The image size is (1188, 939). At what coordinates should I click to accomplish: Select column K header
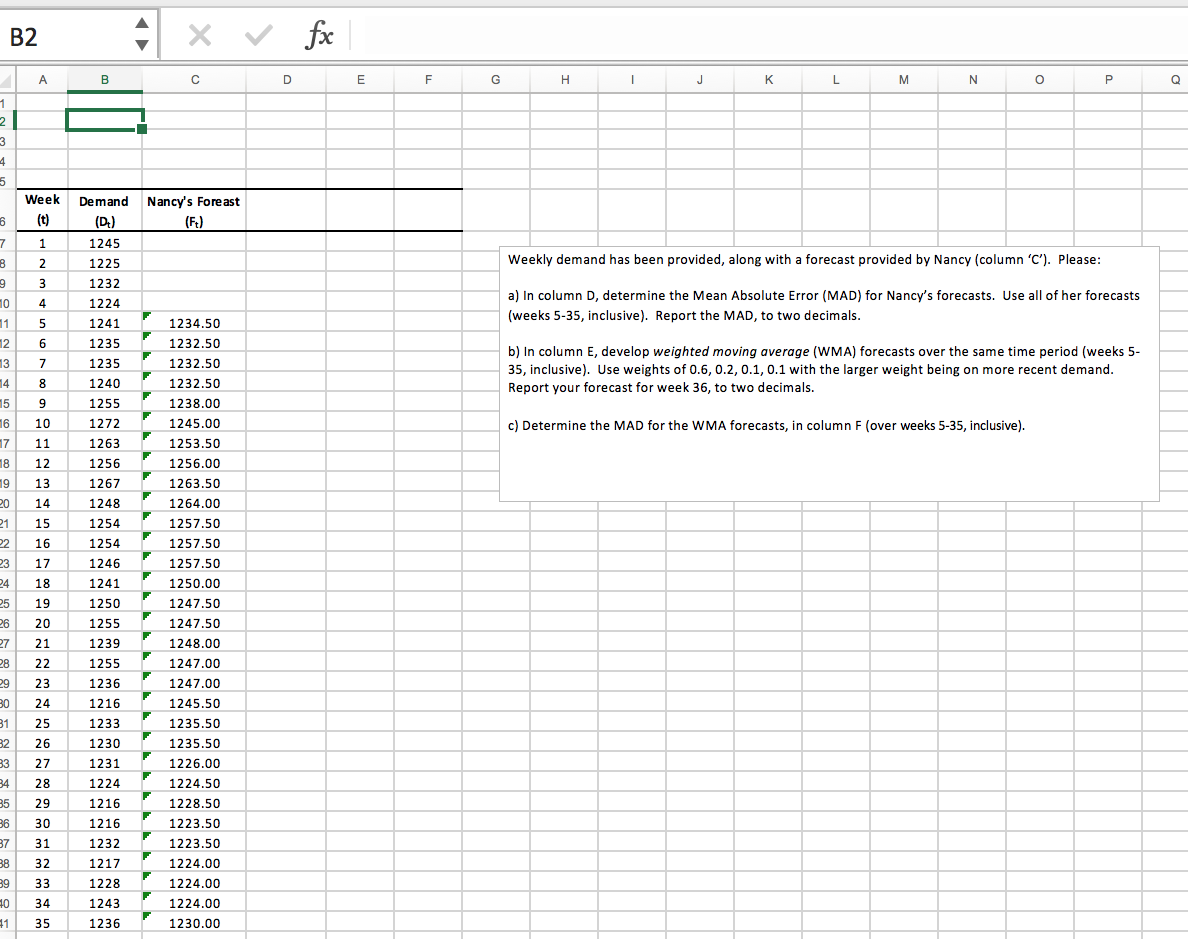[768, 80]
